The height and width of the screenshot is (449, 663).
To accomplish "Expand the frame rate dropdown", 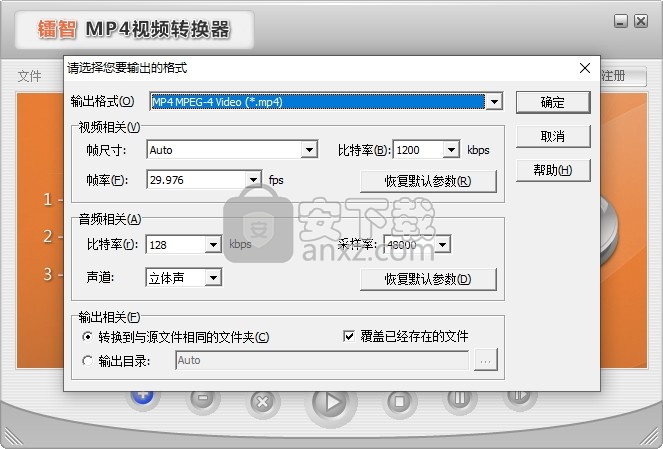I will 253,180.
